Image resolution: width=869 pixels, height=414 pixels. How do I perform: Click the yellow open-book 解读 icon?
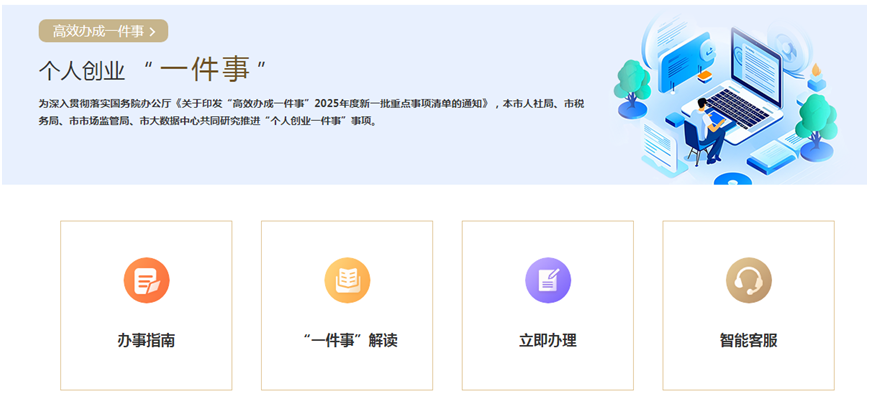click(x=347, y=280)
